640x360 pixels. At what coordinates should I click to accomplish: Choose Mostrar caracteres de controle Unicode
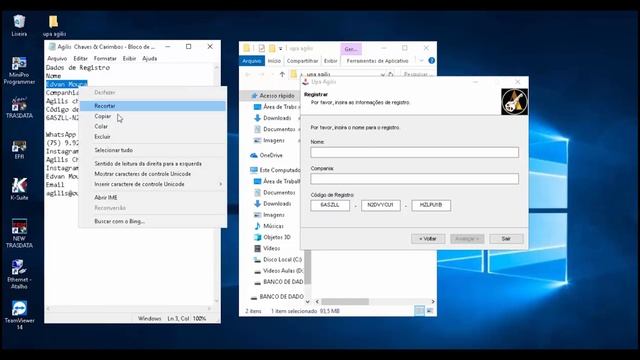(153, 173)
